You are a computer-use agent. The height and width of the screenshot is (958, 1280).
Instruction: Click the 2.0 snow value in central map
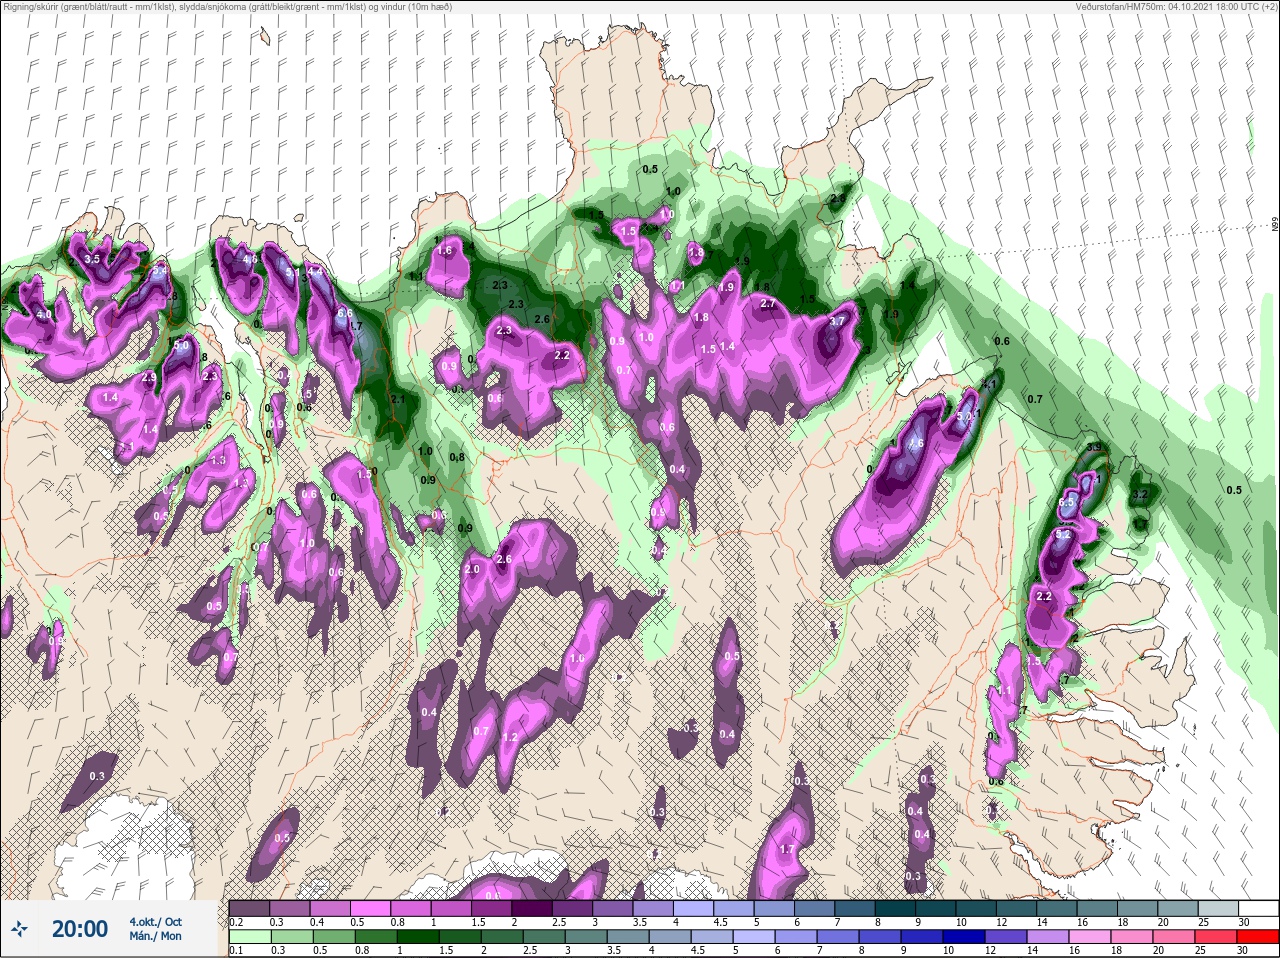(x=472, y=569)
